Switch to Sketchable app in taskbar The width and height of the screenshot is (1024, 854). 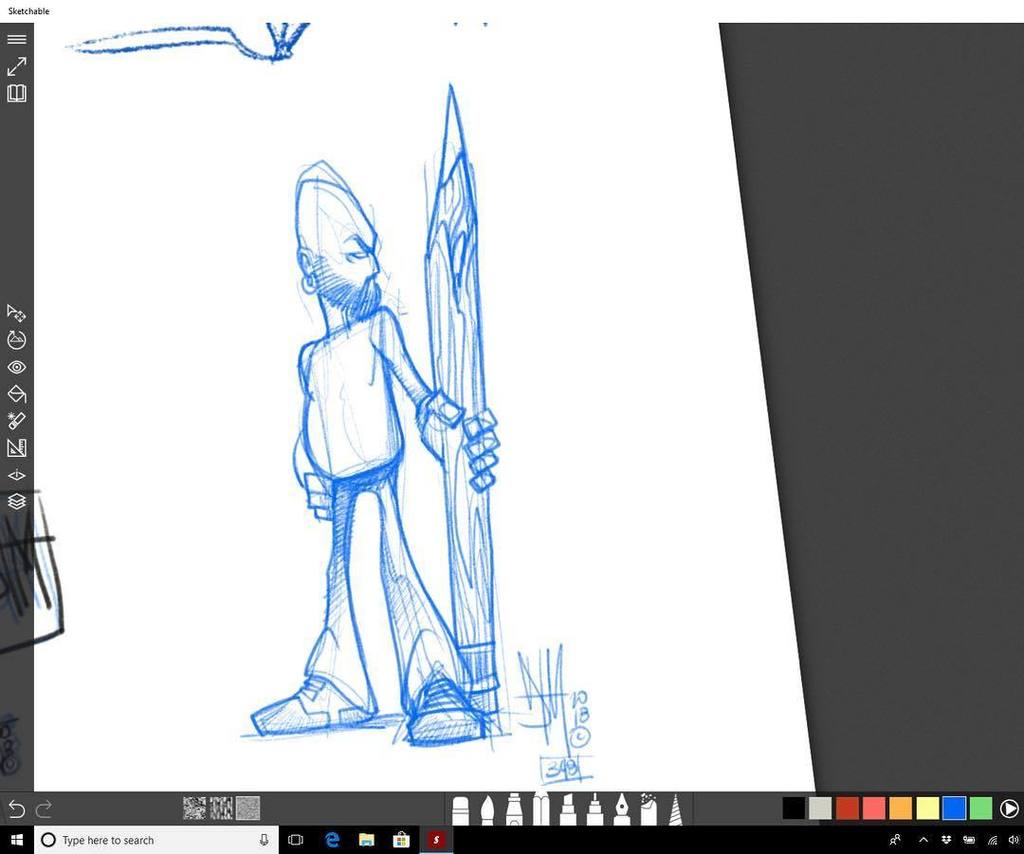pos(436,840)
